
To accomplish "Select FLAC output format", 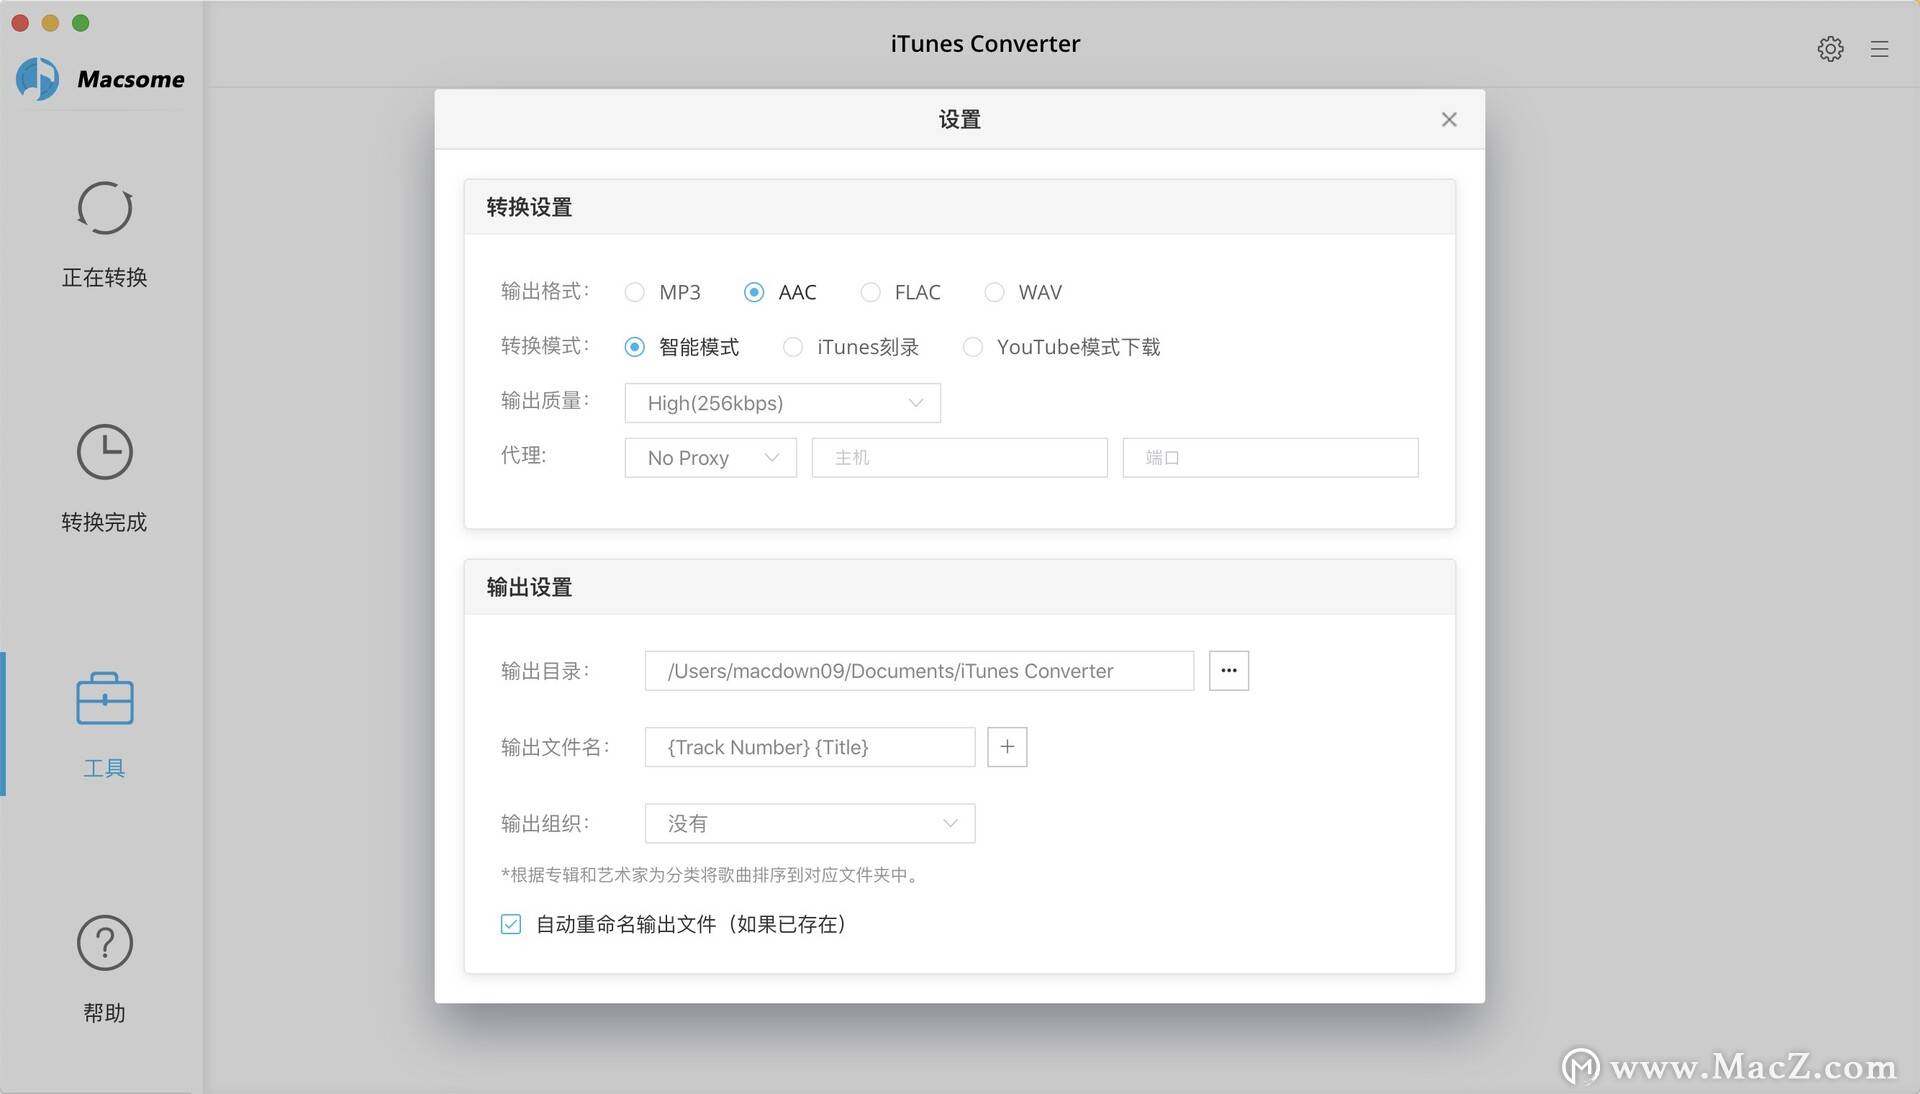I will [x=870, y=292].
